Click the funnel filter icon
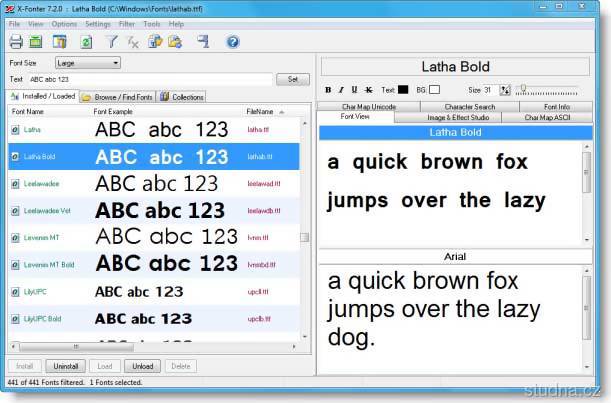This screenshot has width=611, height=403. pos(111,42)
